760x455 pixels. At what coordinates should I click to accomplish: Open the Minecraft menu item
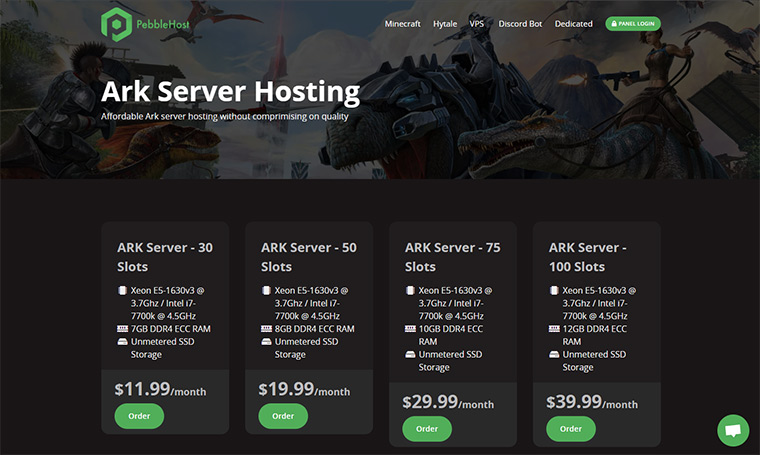[402, 24]
